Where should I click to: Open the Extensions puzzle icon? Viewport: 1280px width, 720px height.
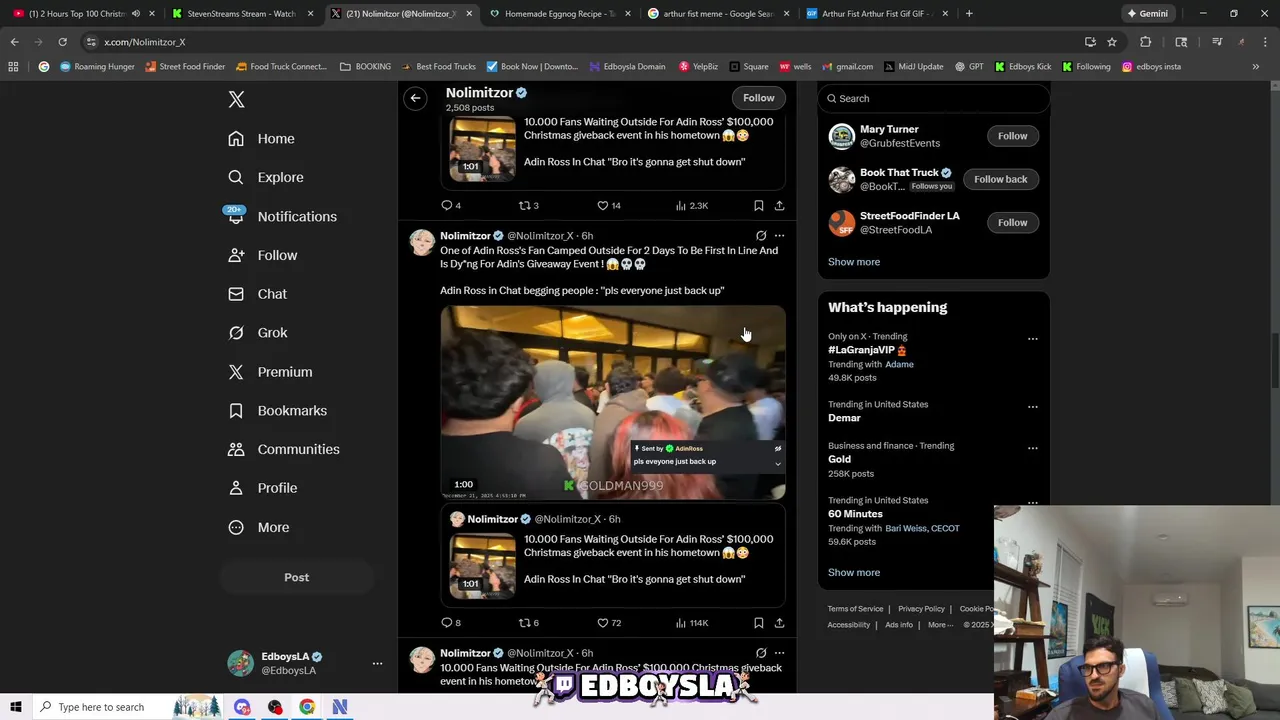coord(1146,42)
